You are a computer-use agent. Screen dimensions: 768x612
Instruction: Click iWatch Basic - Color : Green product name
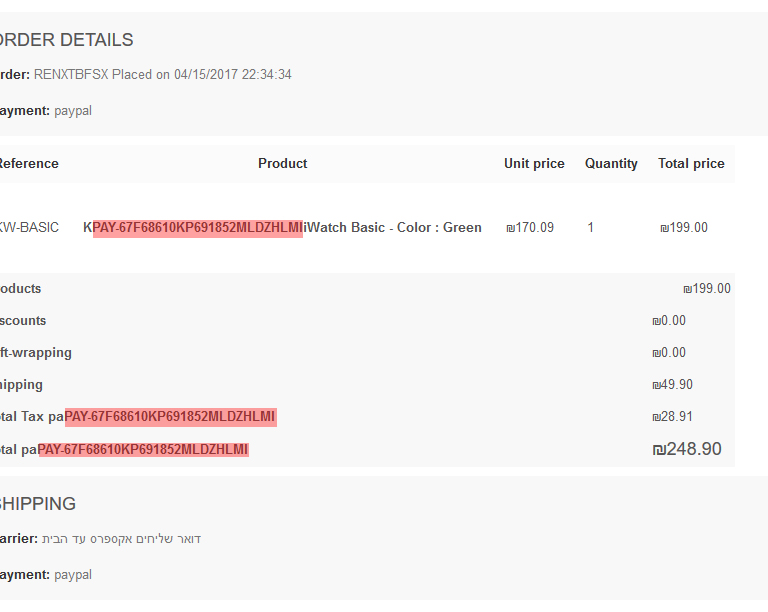(x=392, y=228)
